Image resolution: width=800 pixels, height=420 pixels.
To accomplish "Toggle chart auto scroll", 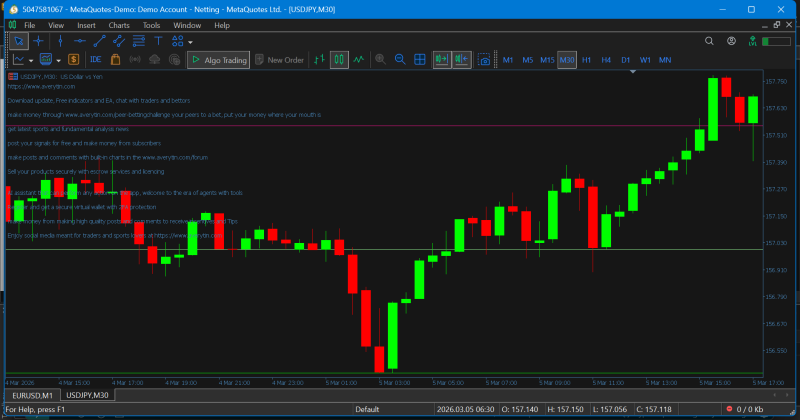I will (x=442, y=60).
